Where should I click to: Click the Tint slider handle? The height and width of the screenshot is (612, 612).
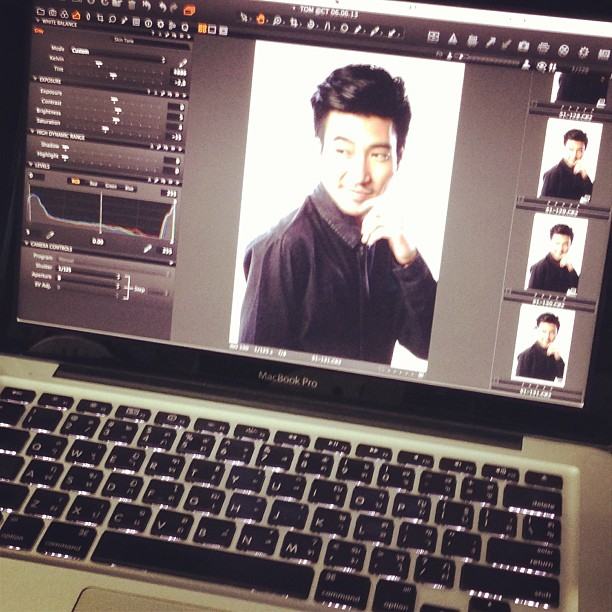click(113, 75)
